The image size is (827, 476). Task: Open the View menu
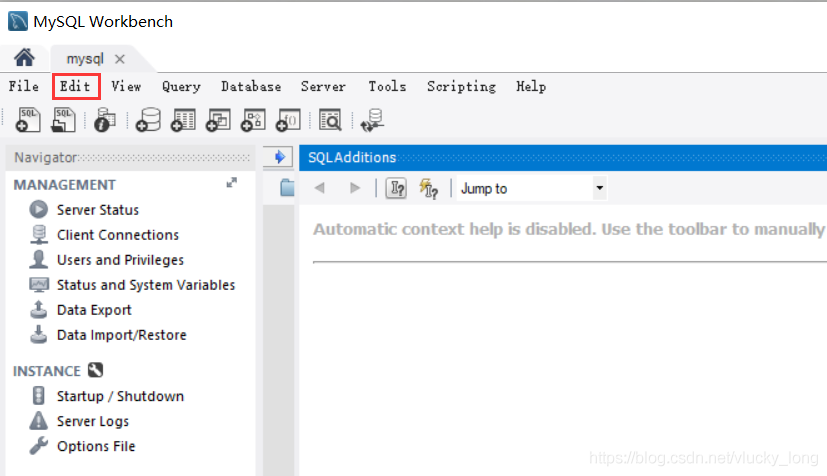pos(126,86)
